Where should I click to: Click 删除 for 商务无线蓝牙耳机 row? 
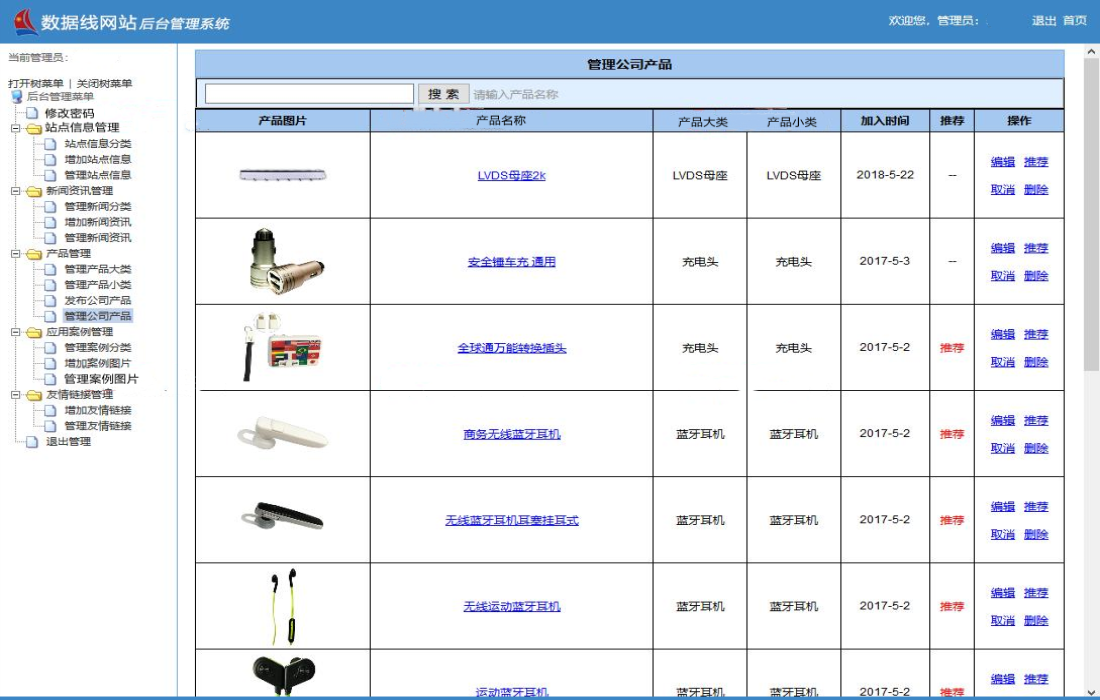point(1035,448)
